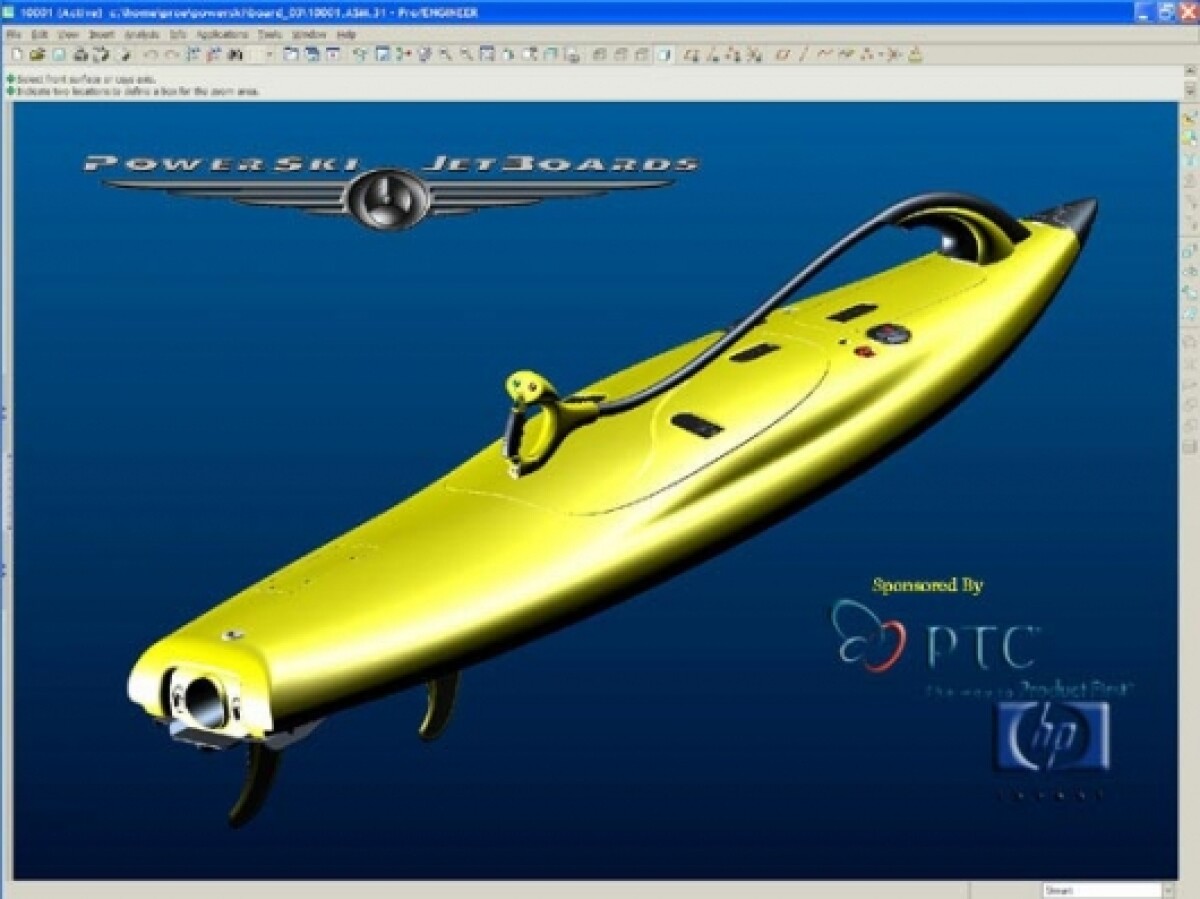Switch display to Wireframe
Viewport: 1200px width, 899px height.
pyautogui.click(x=599, y=54)
